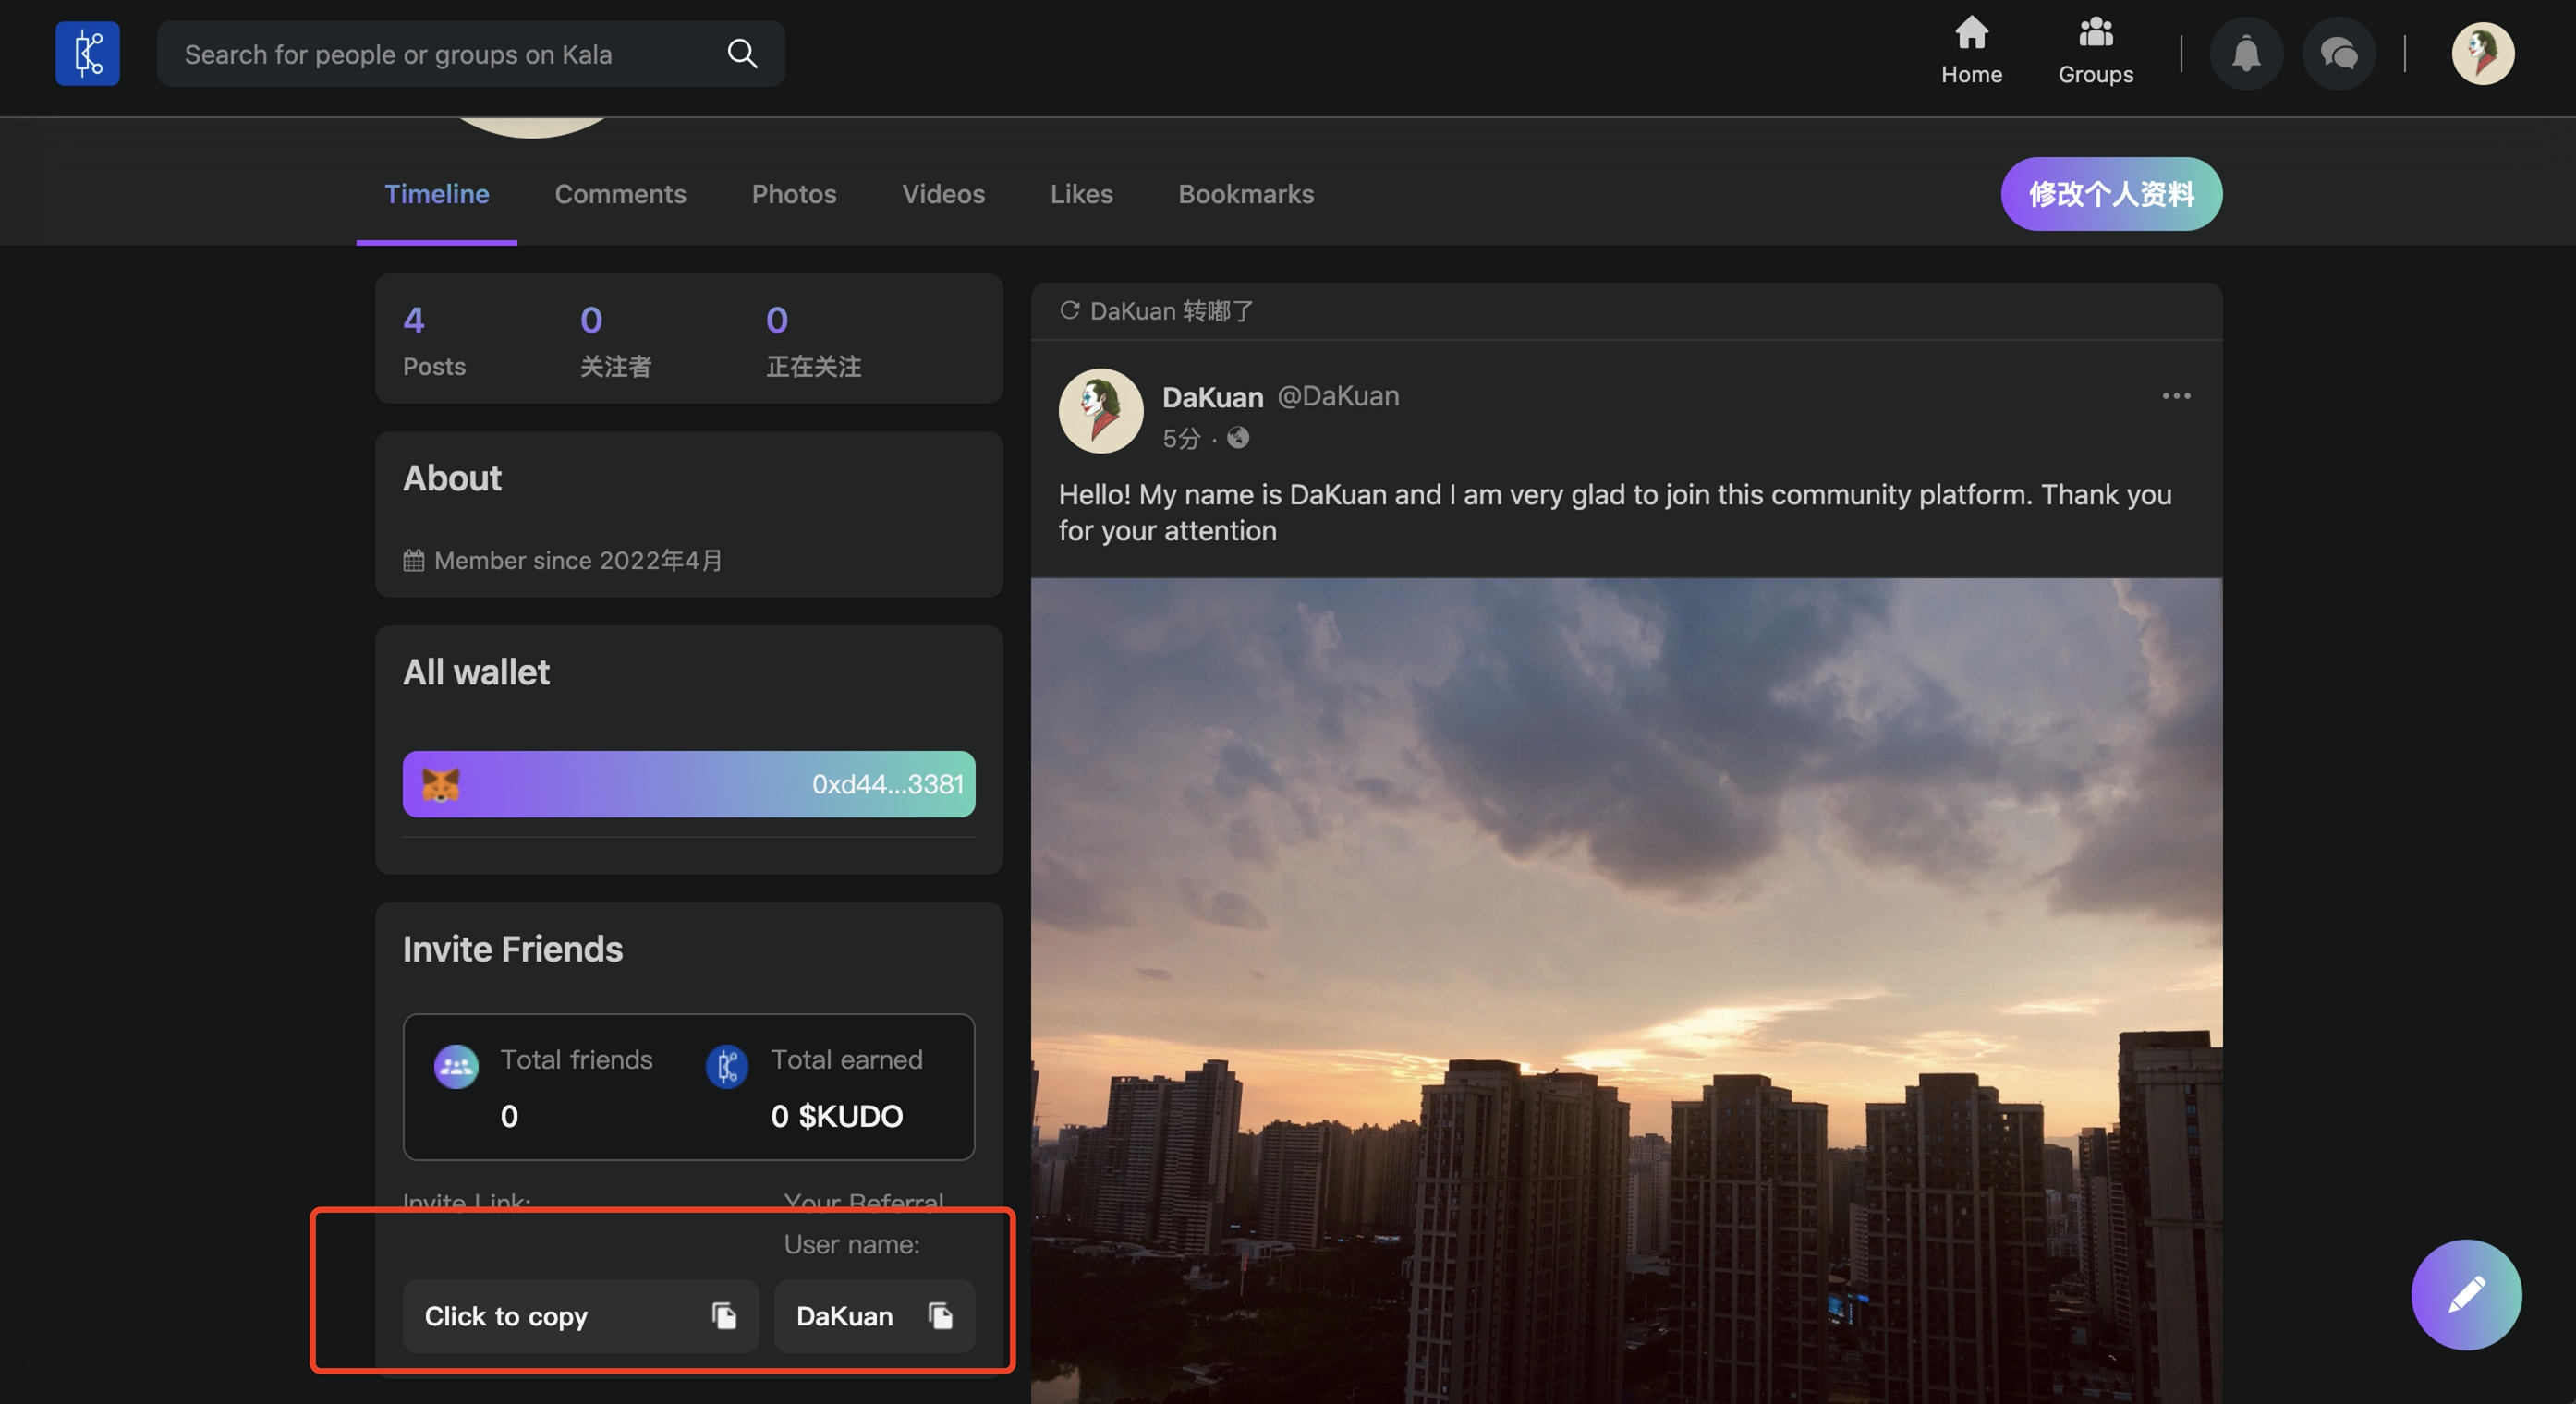Switch to the Comments tab
This screenshot has height=1404, width=2576.
point(620,194)
